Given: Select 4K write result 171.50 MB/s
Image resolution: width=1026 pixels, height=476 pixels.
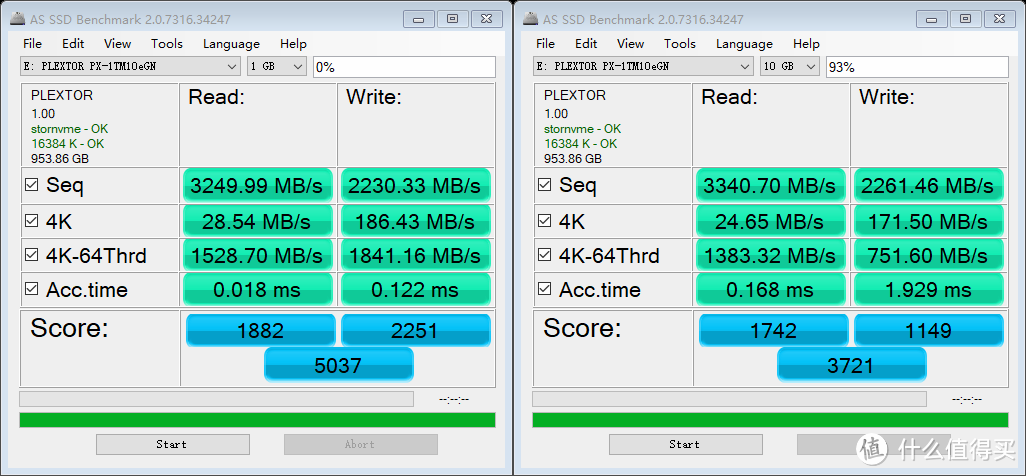Looking at the screenshot, I should 928,221.
